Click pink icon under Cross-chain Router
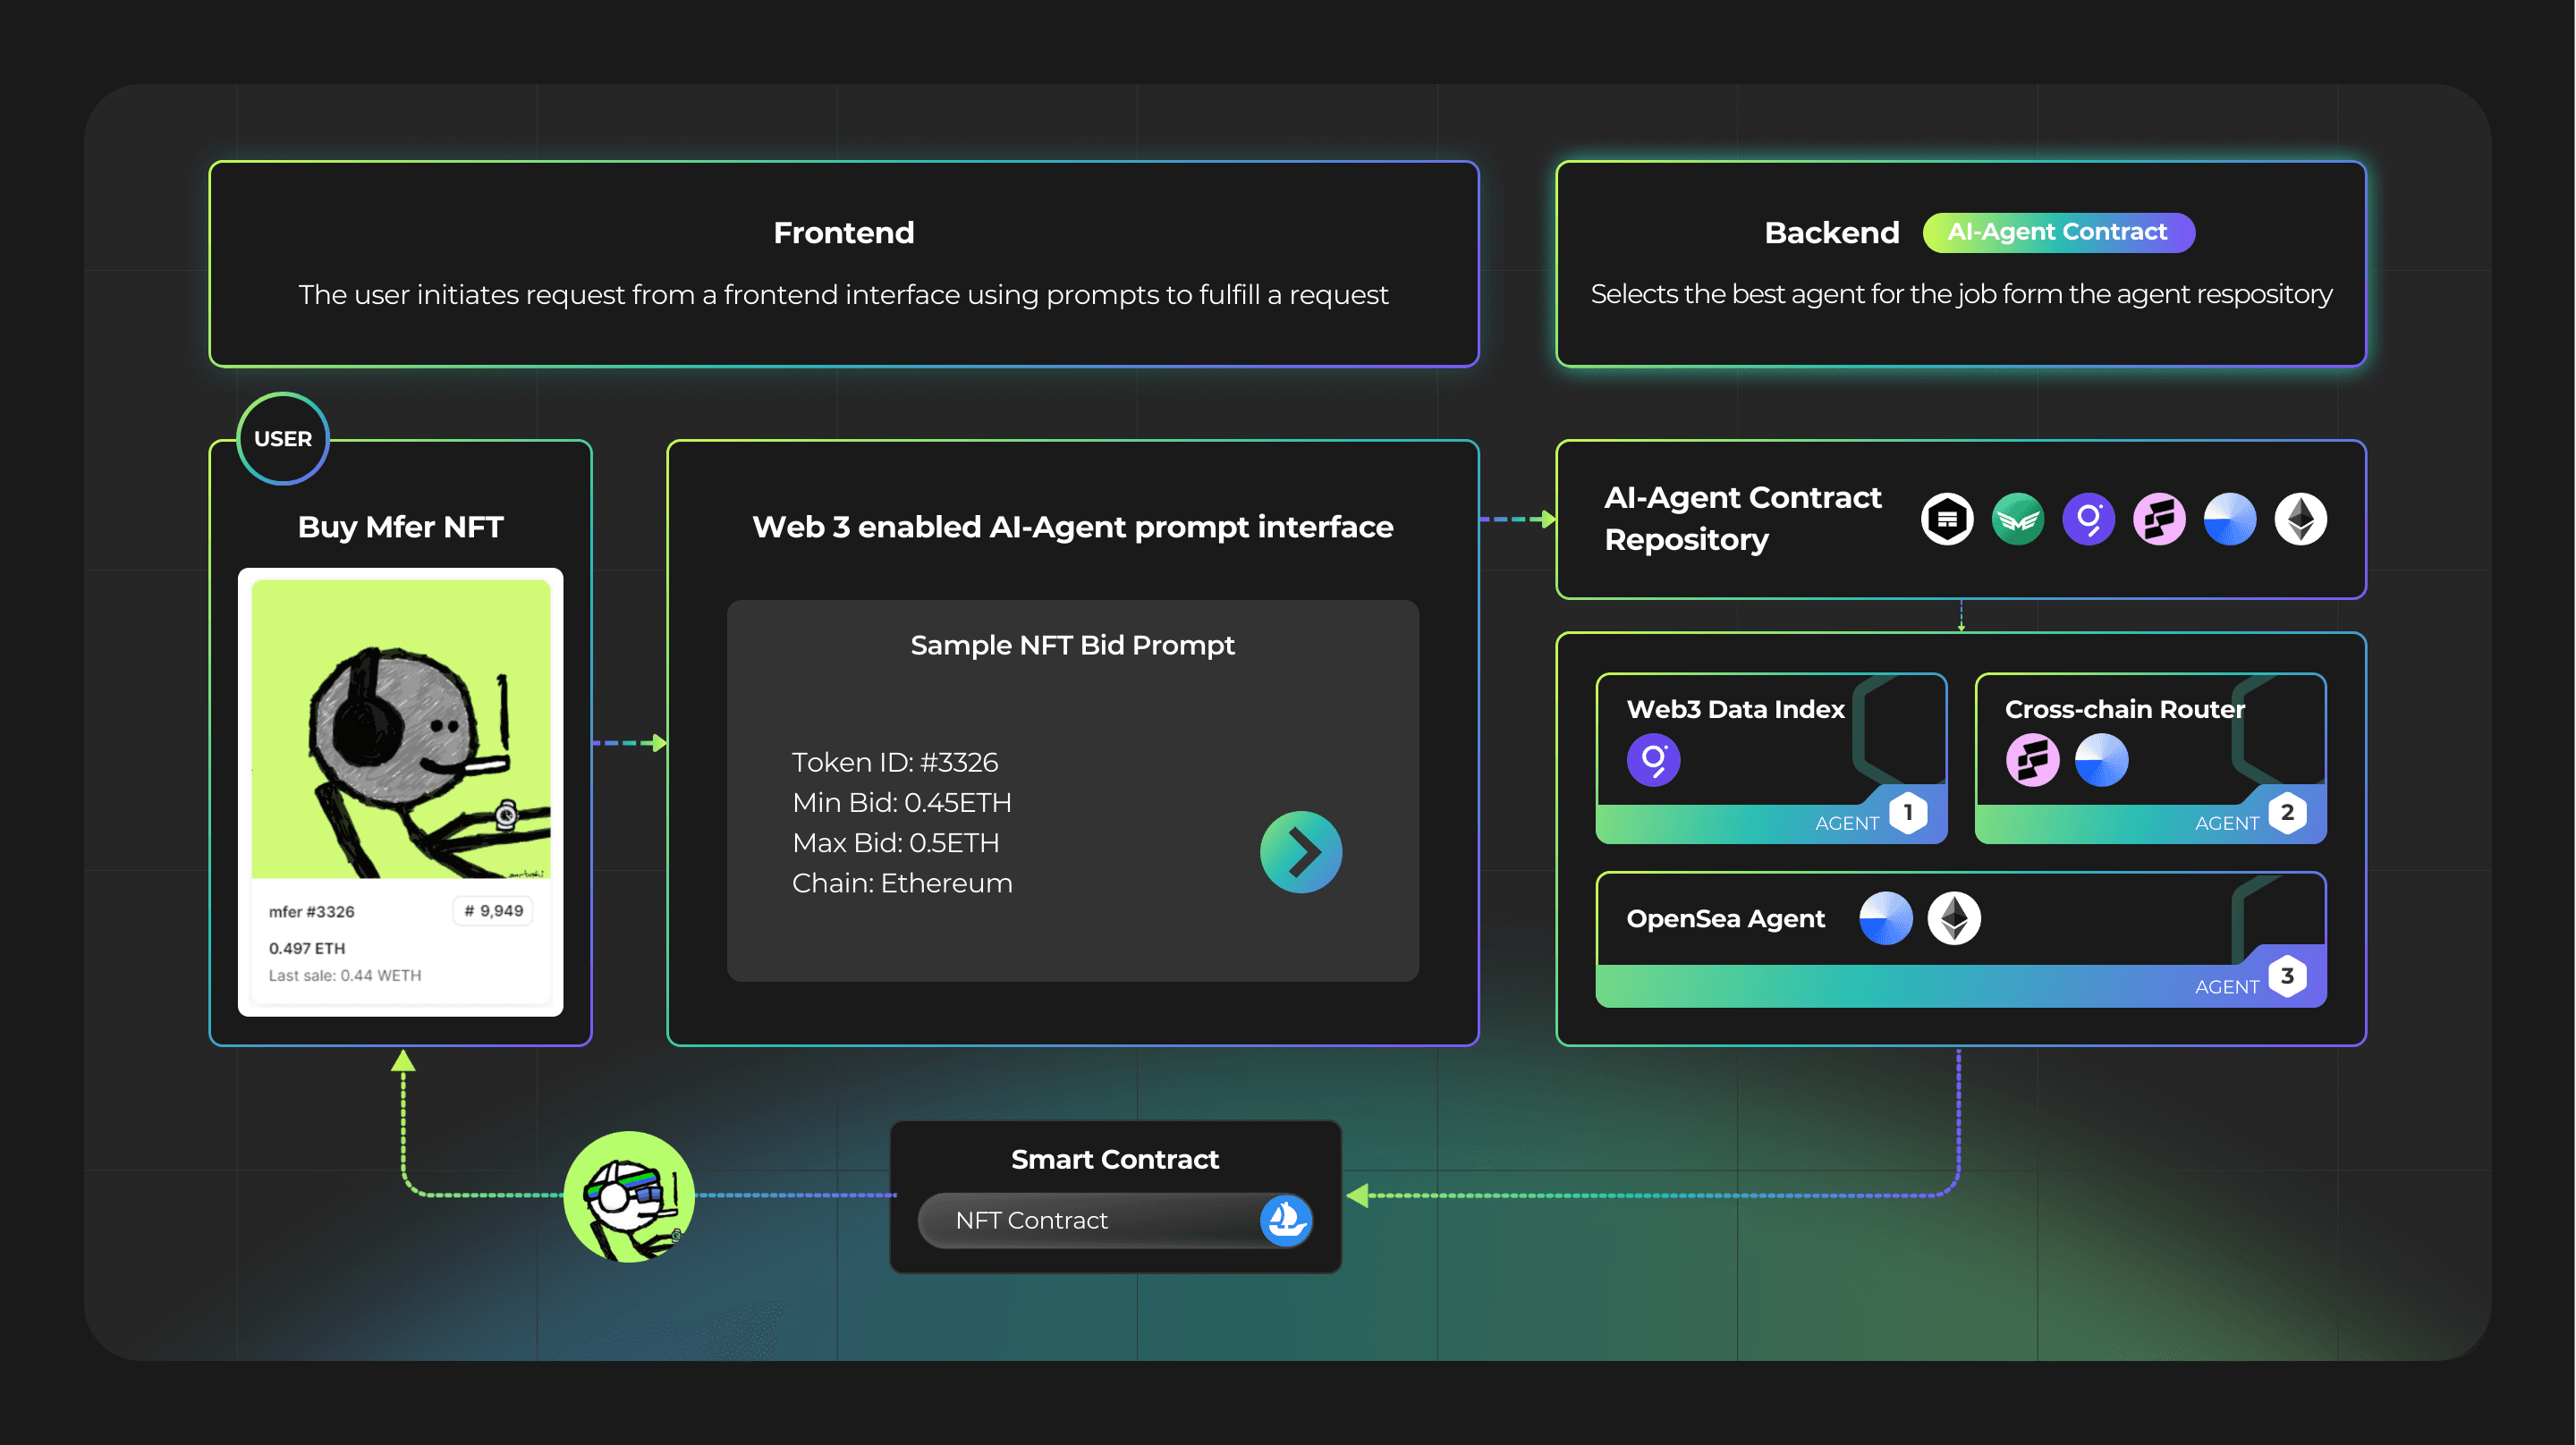The image size is (2576, 1445). 2032,760
